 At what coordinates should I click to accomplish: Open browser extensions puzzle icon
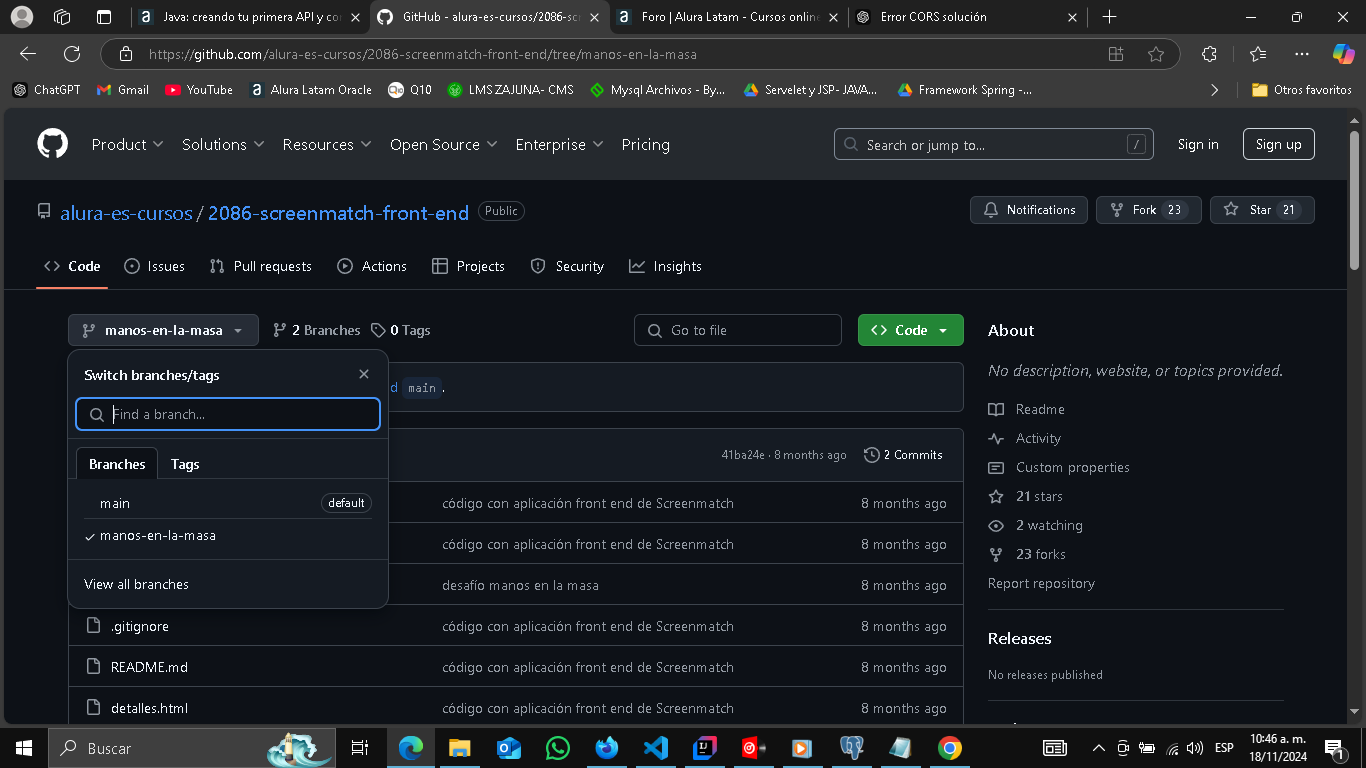(1209, 54)
